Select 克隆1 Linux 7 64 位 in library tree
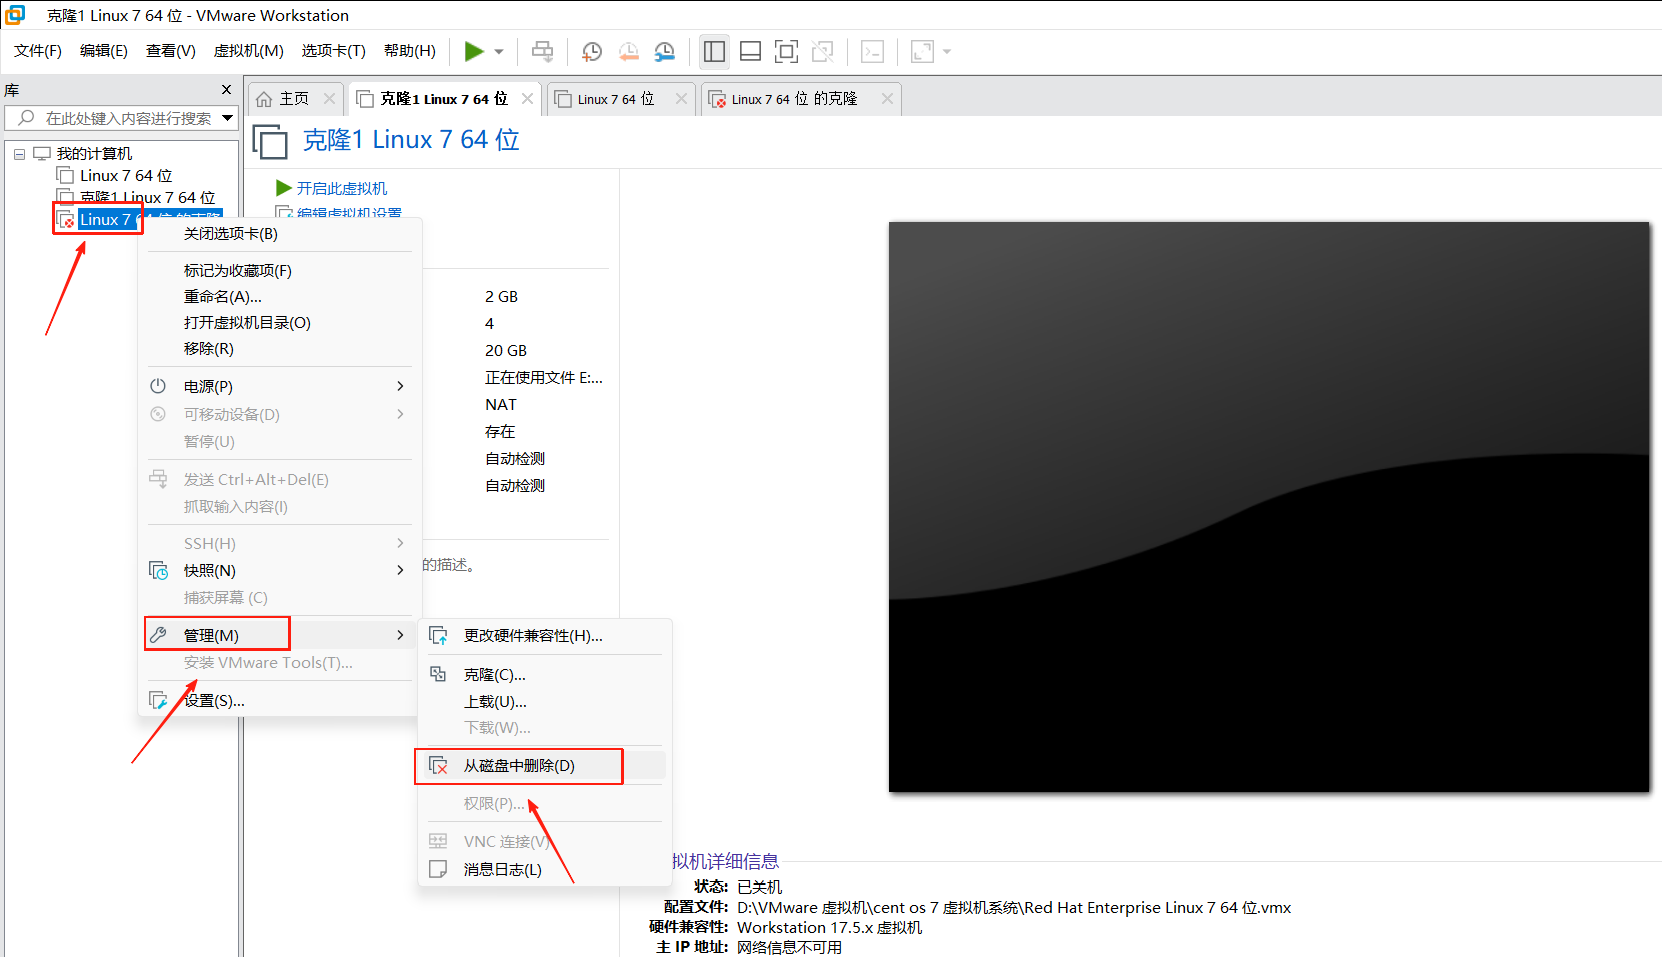The height and width of the screenshot is (957, 1662). coord(148,198)
